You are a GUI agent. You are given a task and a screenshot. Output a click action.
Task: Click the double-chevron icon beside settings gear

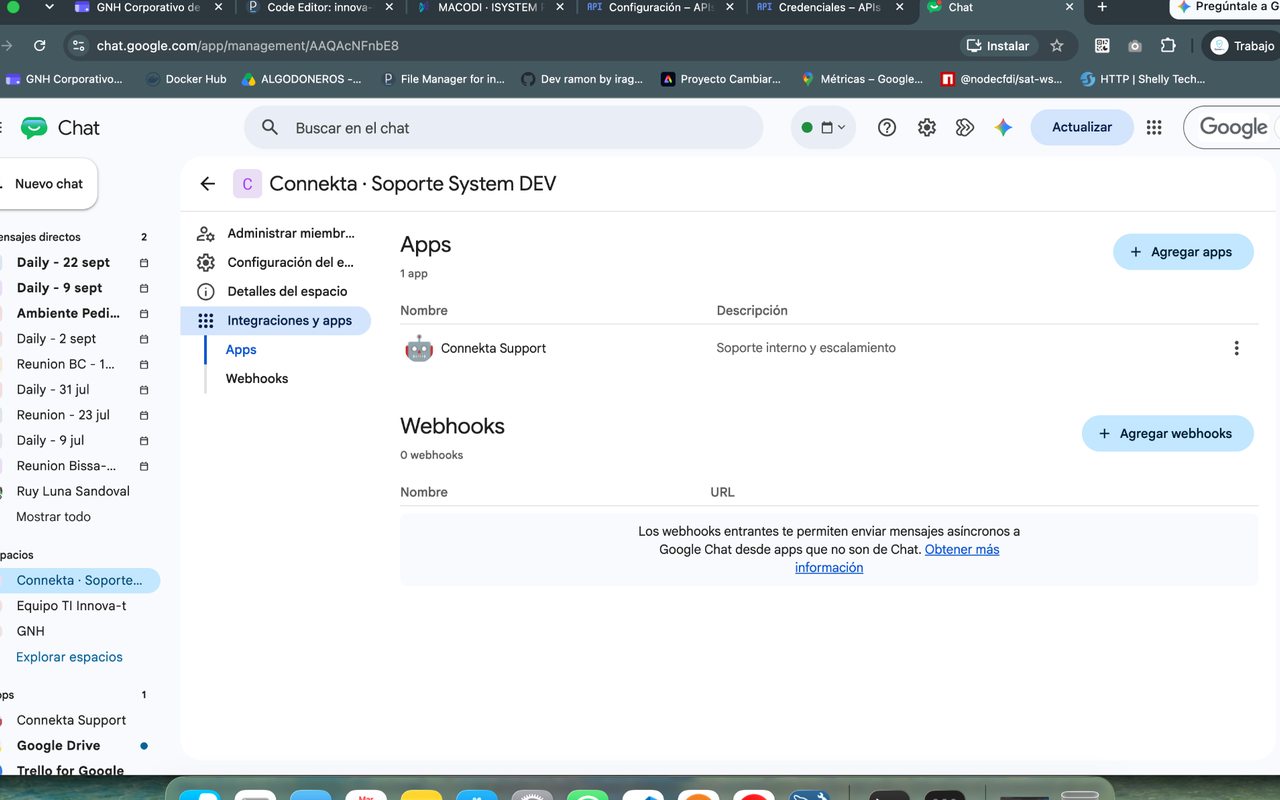click(x=965, y=128)
